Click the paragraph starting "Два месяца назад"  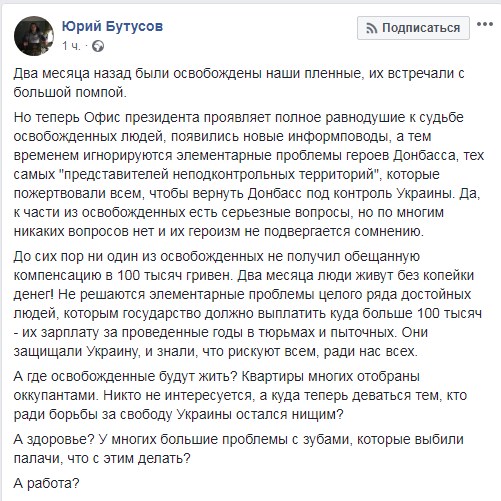coord(239,83)
